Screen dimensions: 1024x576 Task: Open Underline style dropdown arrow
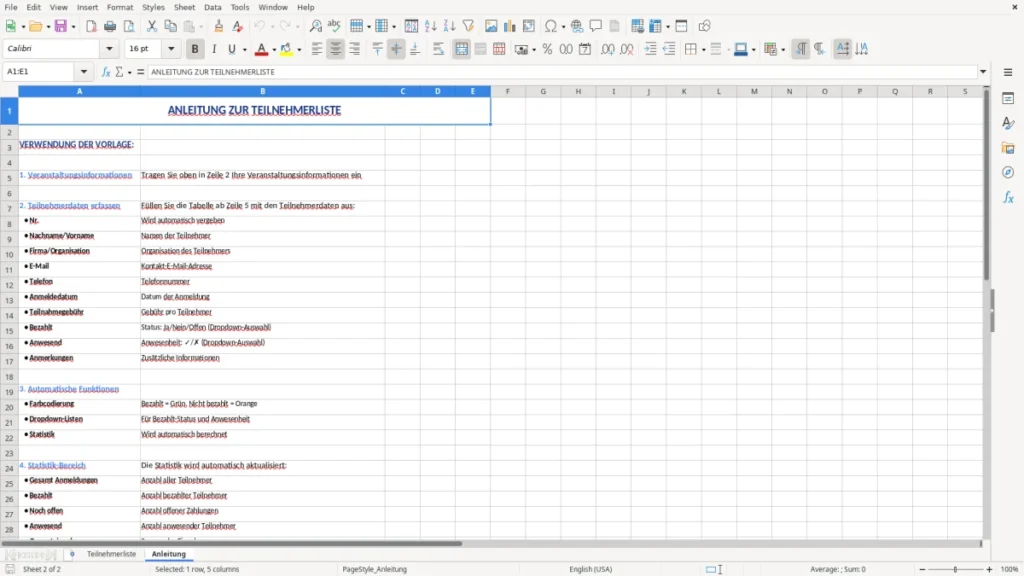click(x=245, y=50)
